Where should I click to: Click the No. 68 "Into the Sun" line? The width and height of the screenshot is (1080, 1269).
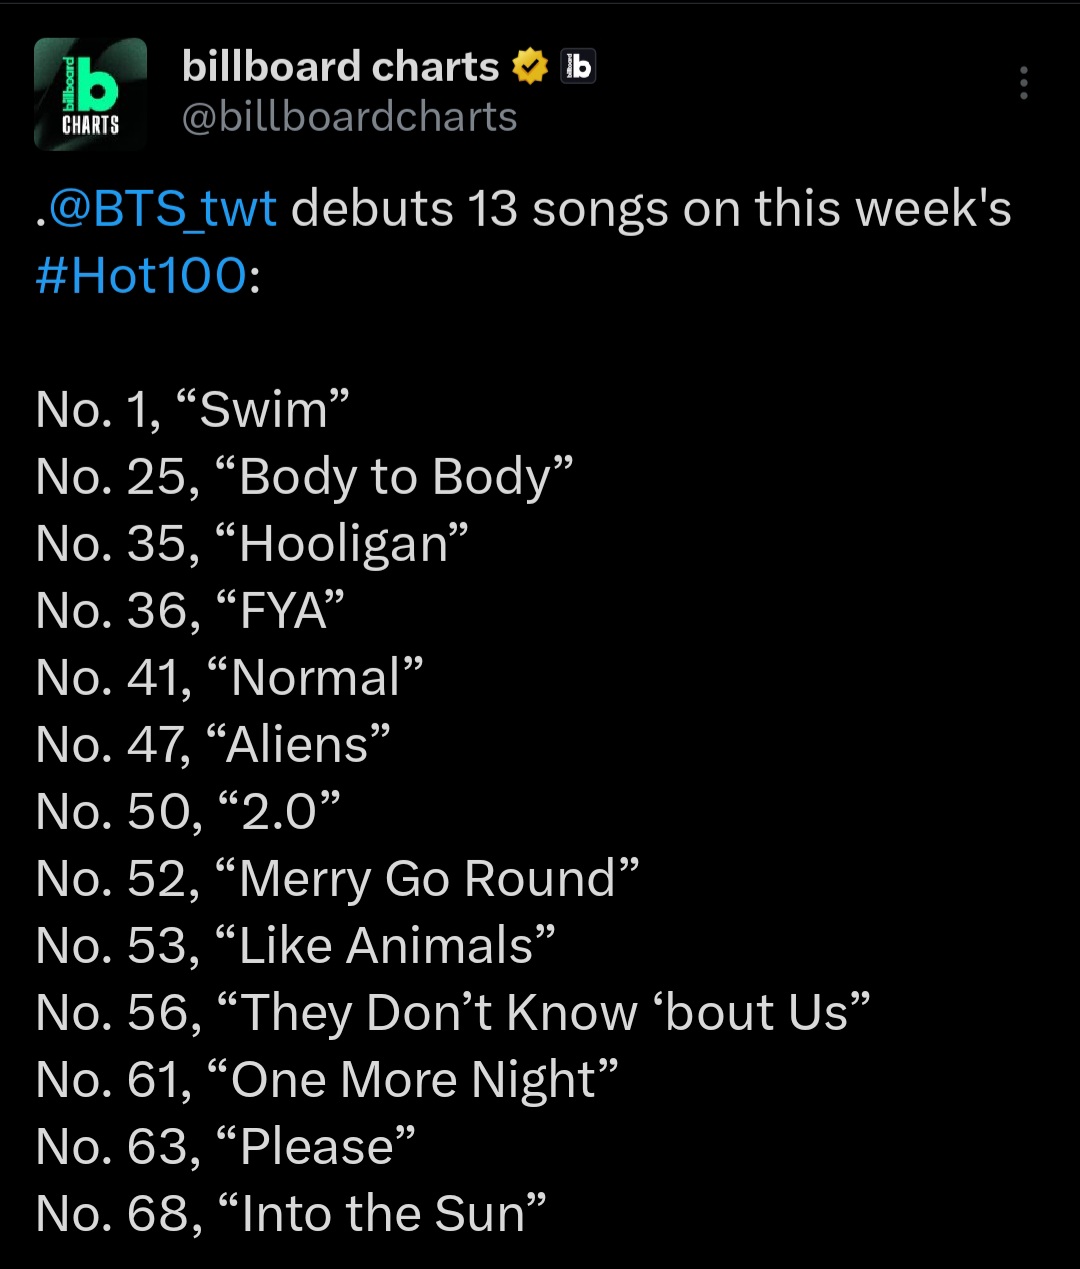click(291, 1214)
